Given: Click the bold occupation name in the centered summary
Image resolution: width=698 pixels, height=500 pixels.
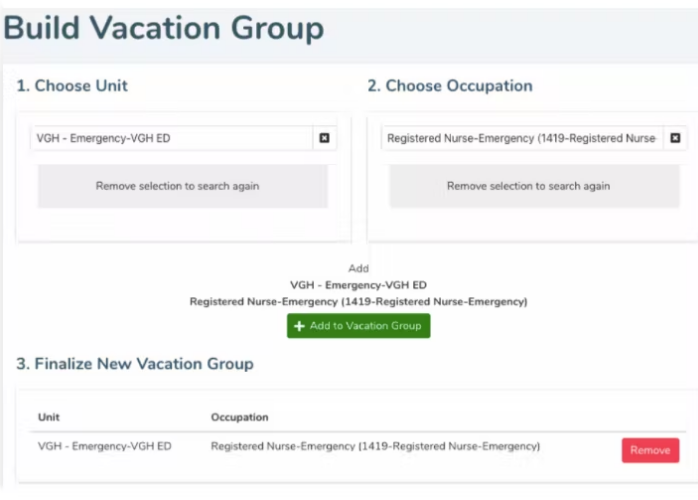Looking at the screenshot, I should tap(358, 301).
